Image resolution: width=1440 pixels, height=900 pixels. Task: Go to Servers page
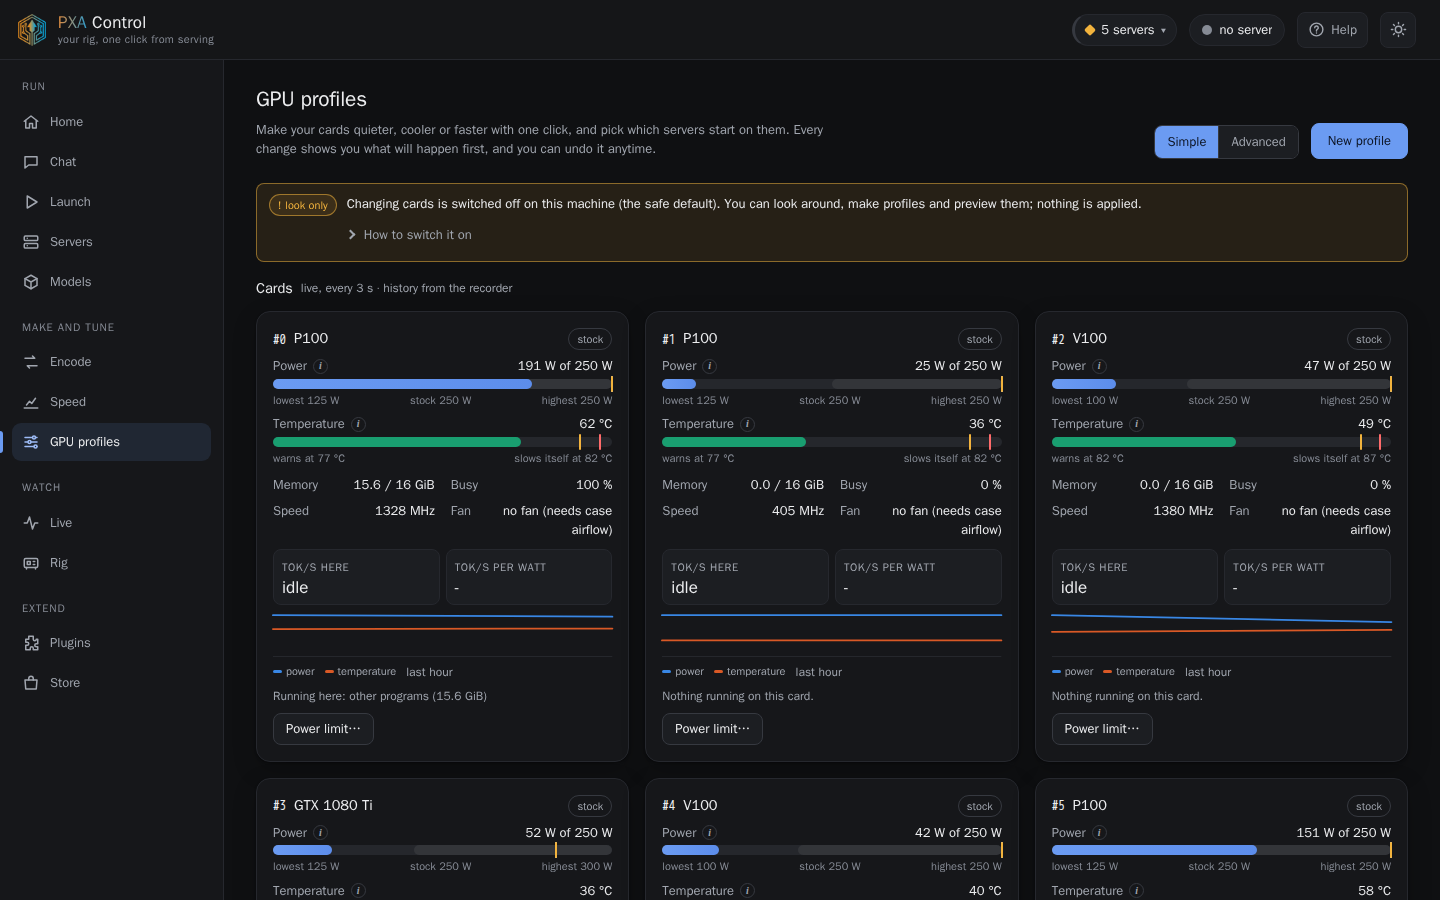111,242
